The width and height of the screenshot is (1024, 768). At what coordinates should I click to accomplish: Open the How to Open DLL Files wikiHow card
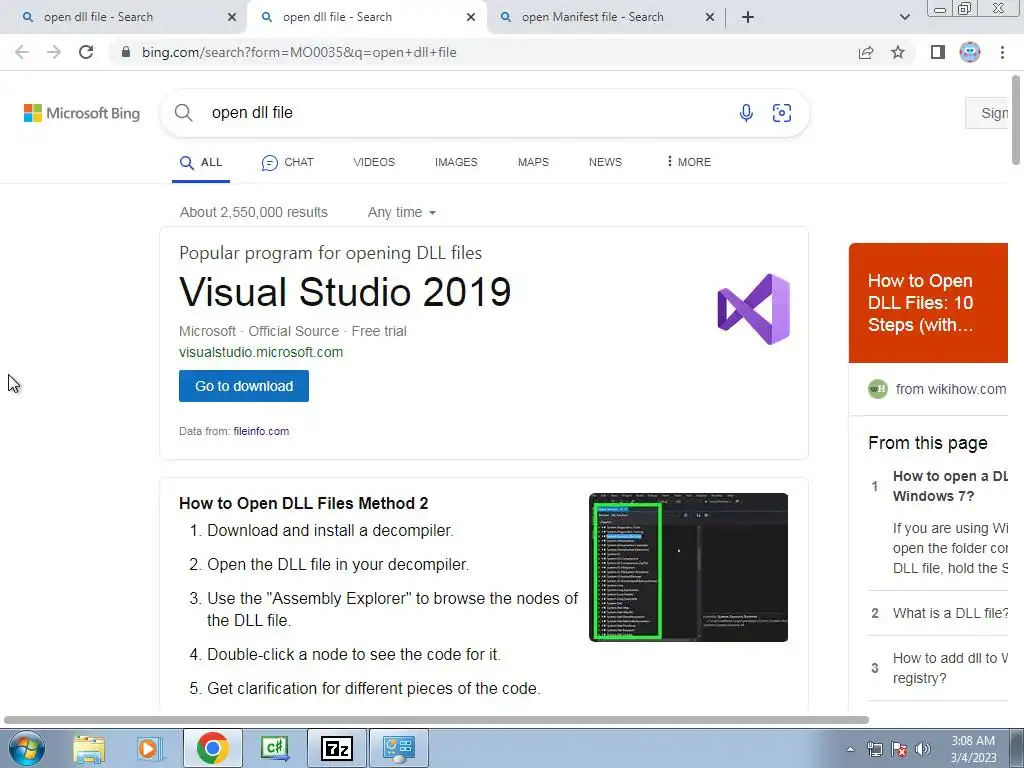tap(928, 303)
